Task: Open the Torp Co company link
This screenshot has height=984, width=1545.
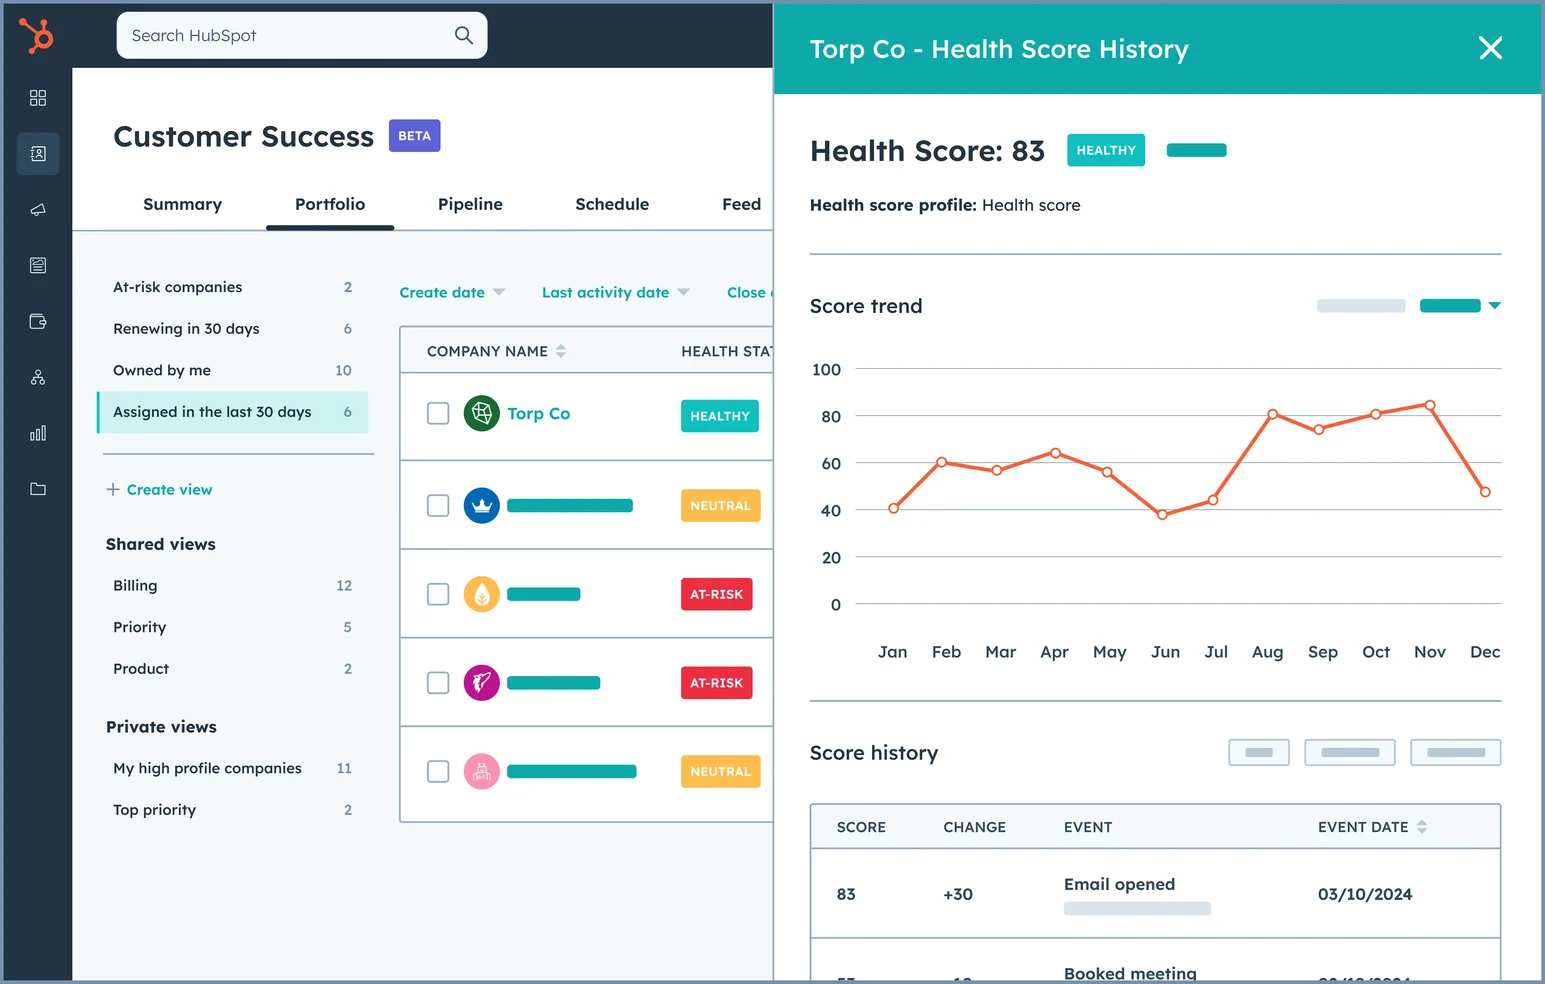Action: [539, 413]
